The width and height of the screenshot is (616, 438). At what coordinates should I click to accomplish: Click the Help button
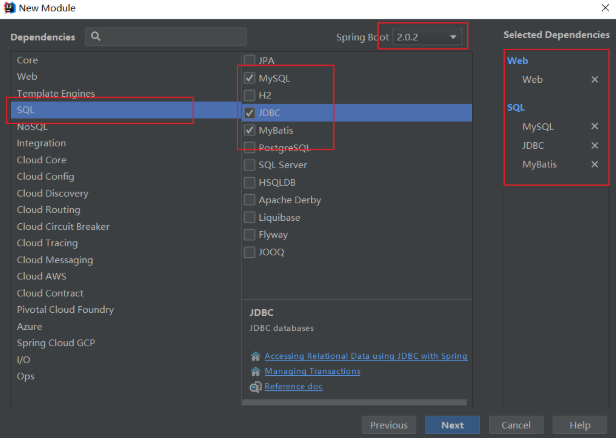click(x=579, y=425)
